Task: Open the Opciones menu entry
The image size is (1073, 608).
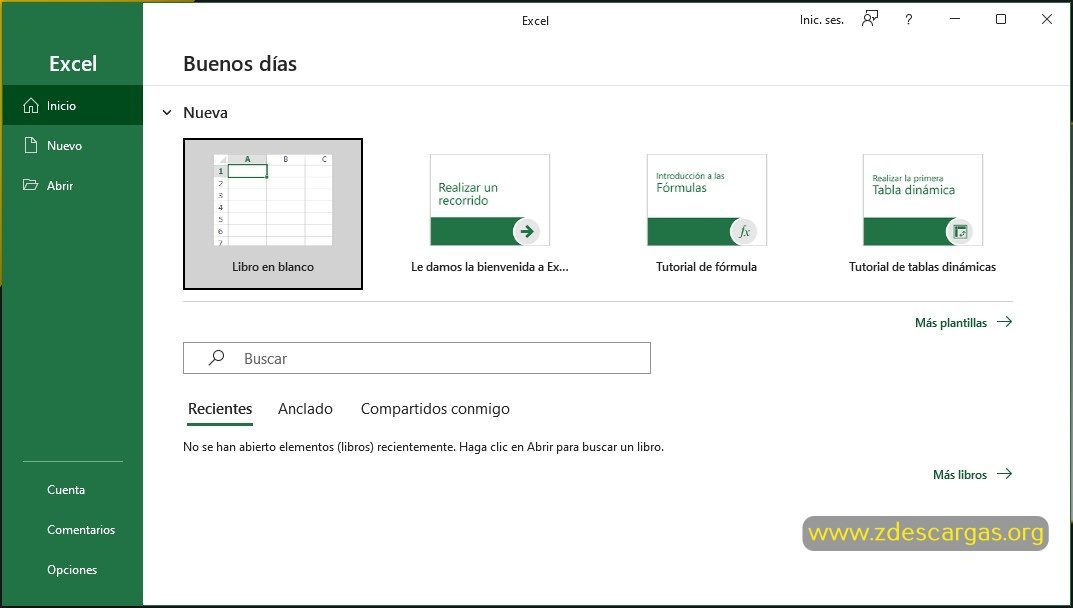Action: click(x=72, y=569)
